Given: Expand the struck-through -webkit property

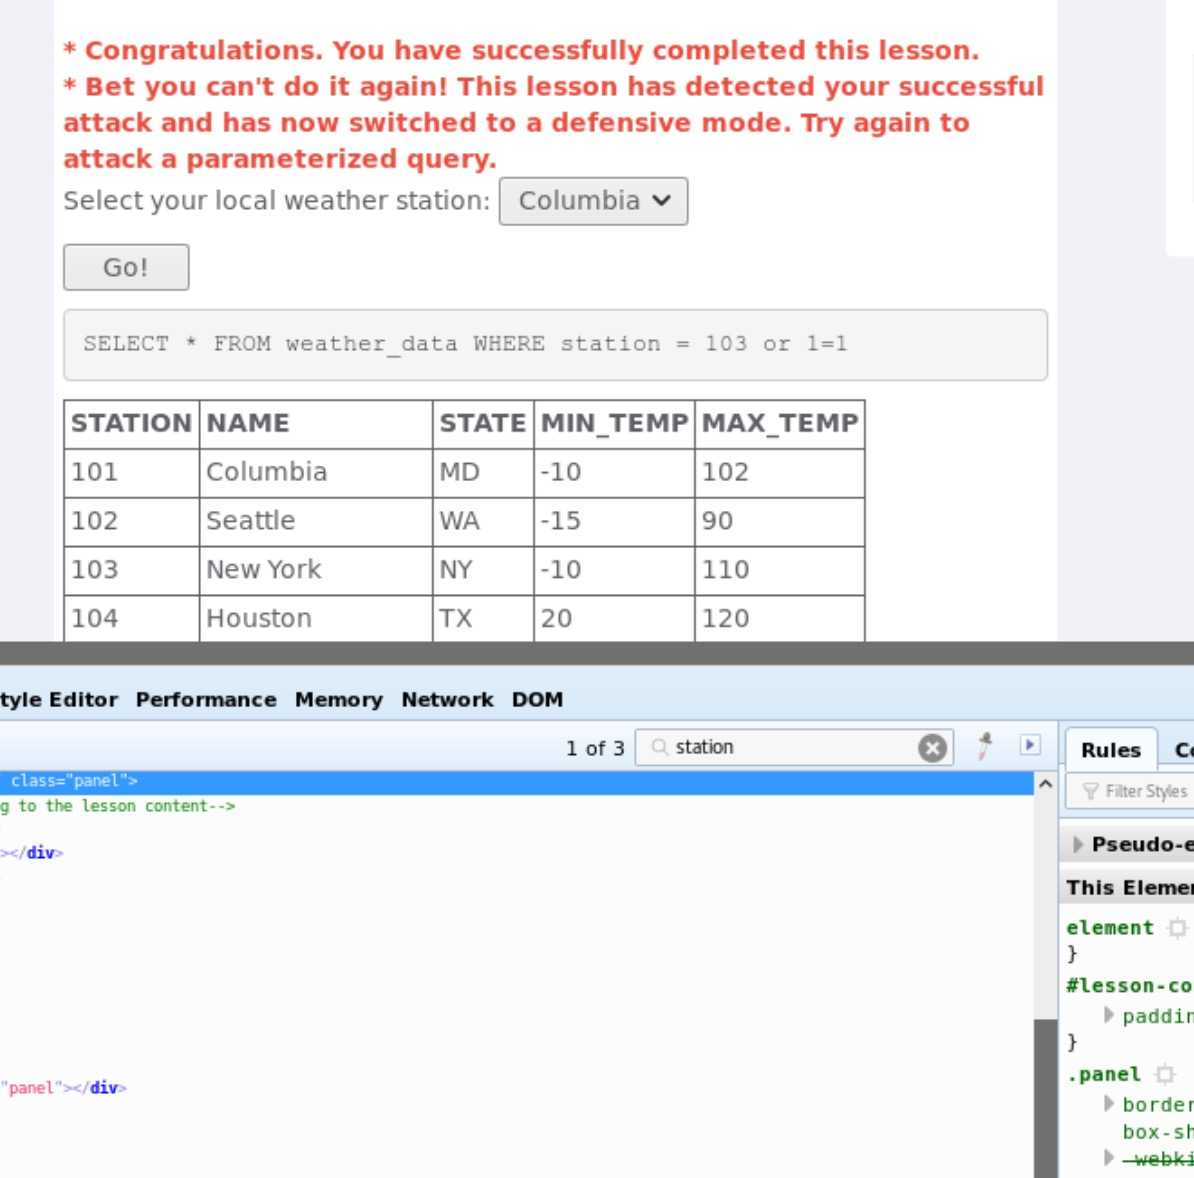Looking at the screenshot, I should point(1109,1158).
